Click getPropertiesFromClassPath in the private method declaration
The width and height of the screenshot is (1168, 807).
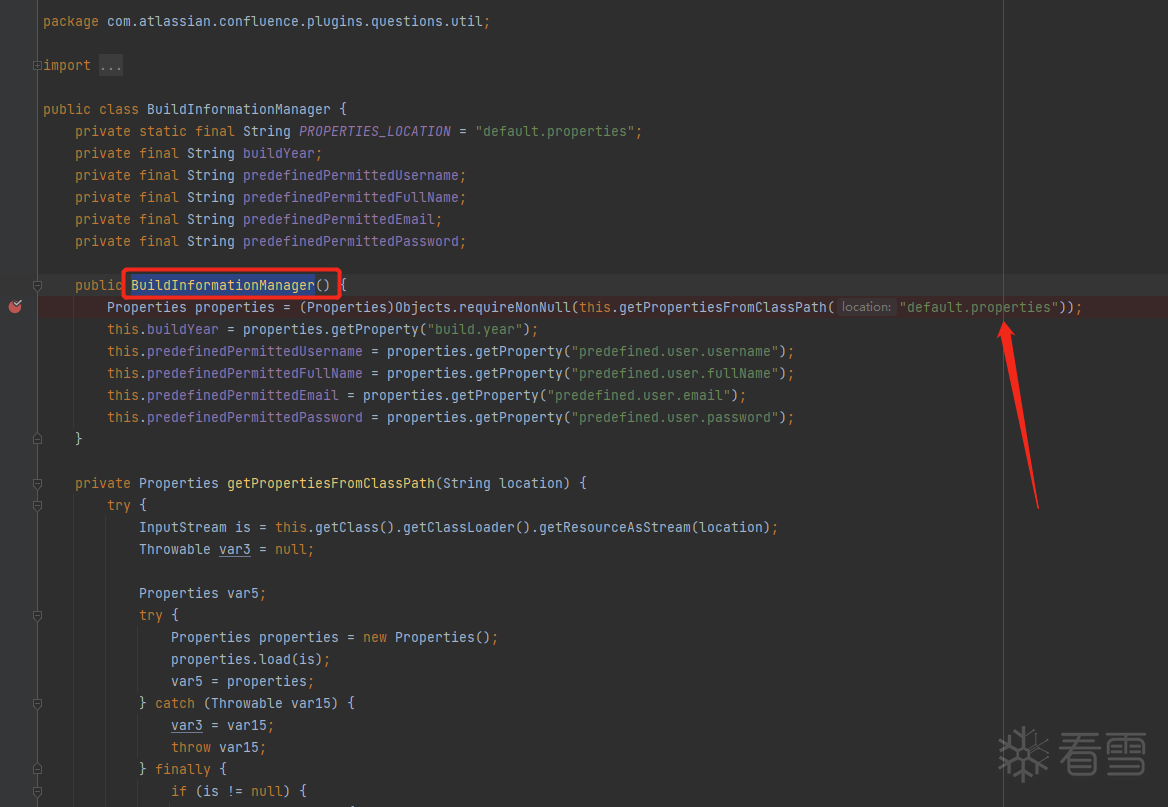(x=331, y=484)
